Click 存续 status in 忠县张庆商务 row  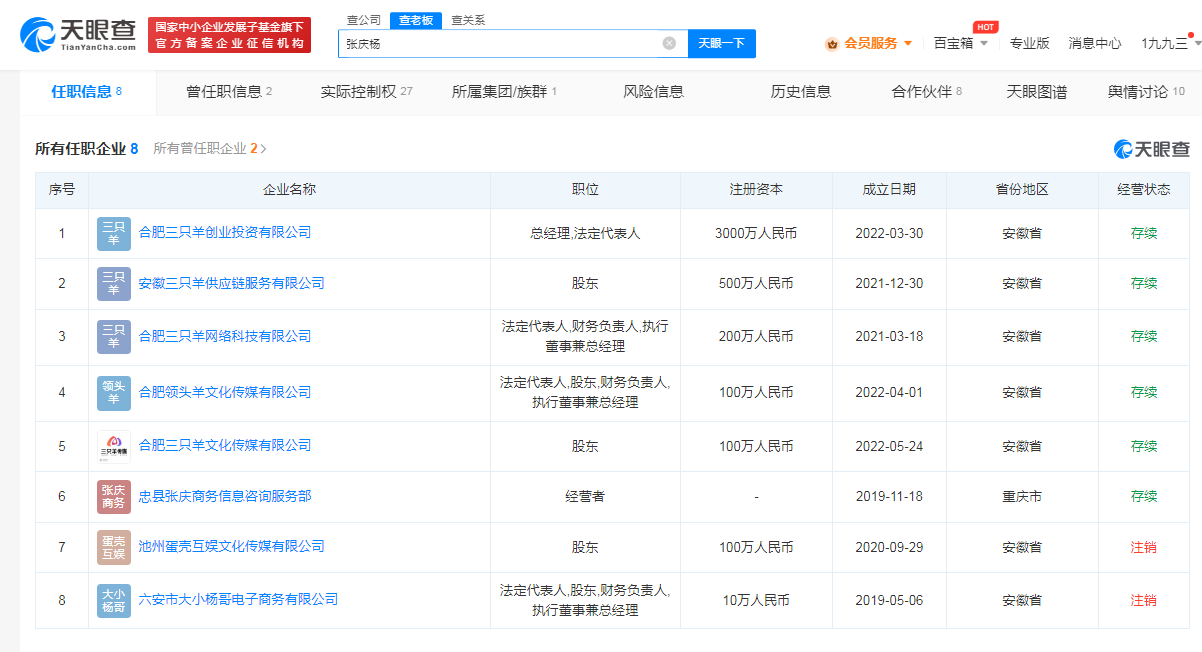click(1144, 496)
